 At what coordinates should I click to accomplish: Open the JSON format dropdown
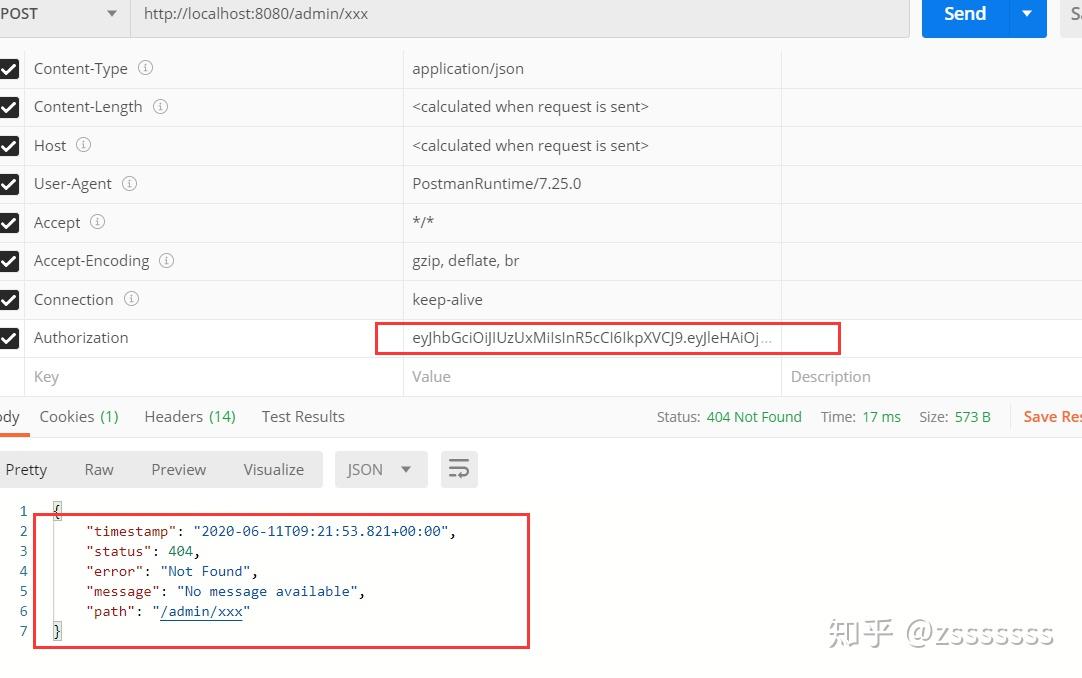pos(381,468)
